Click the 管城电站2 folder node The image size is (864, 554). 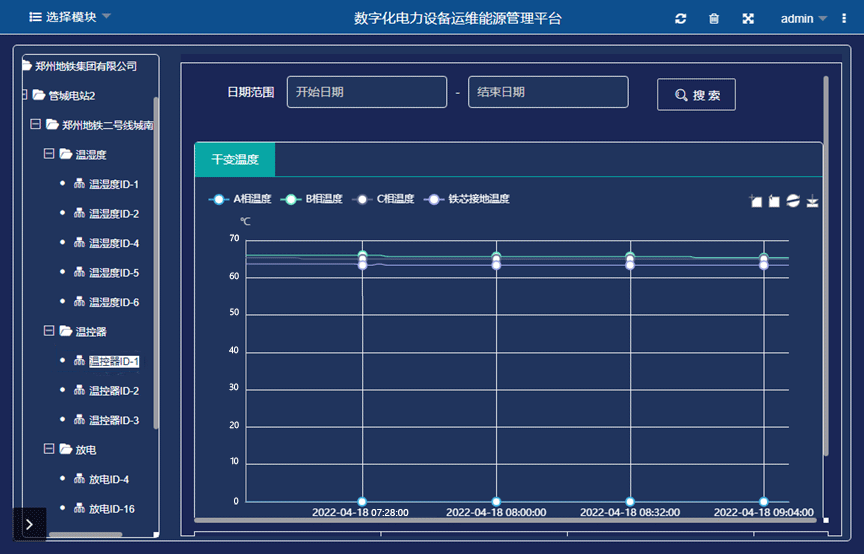(x=72, y=96)
